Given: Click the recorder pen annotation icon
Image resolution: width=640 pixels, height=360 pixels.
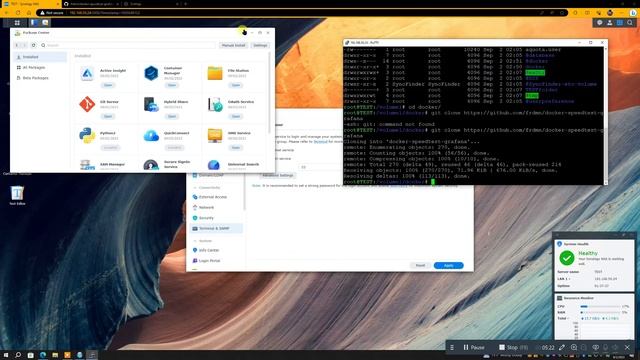Looking at the screenshot, I should 562,347.
